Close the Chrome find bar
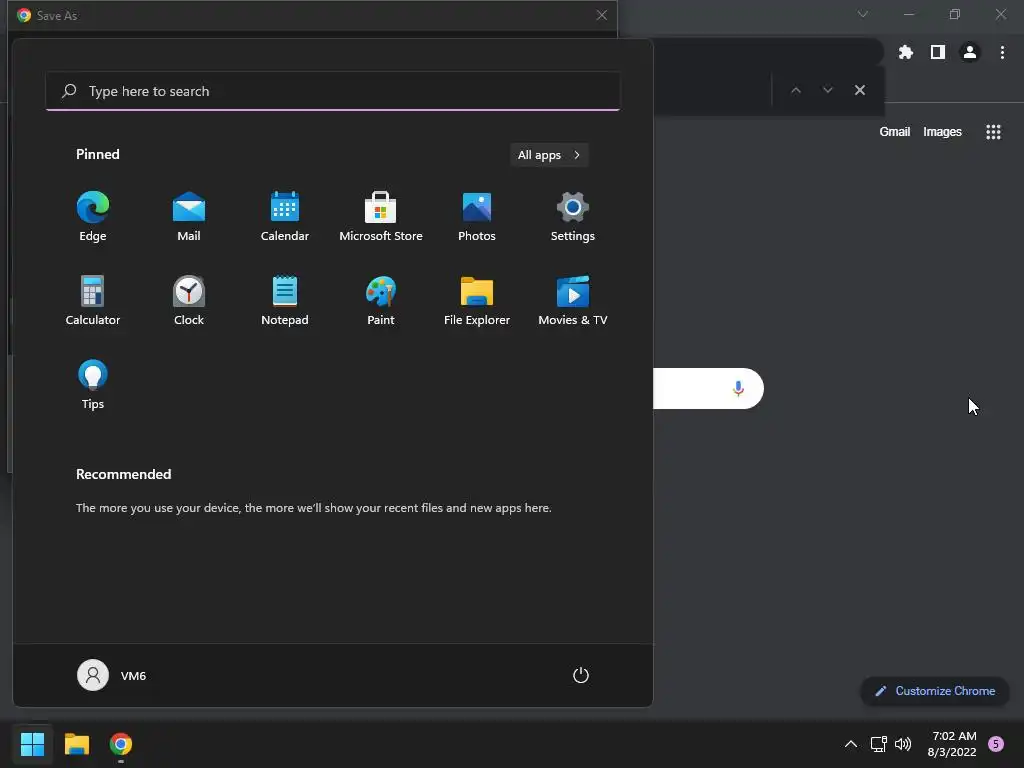Viewport: 1024px width, 768px height. point(859,90)
